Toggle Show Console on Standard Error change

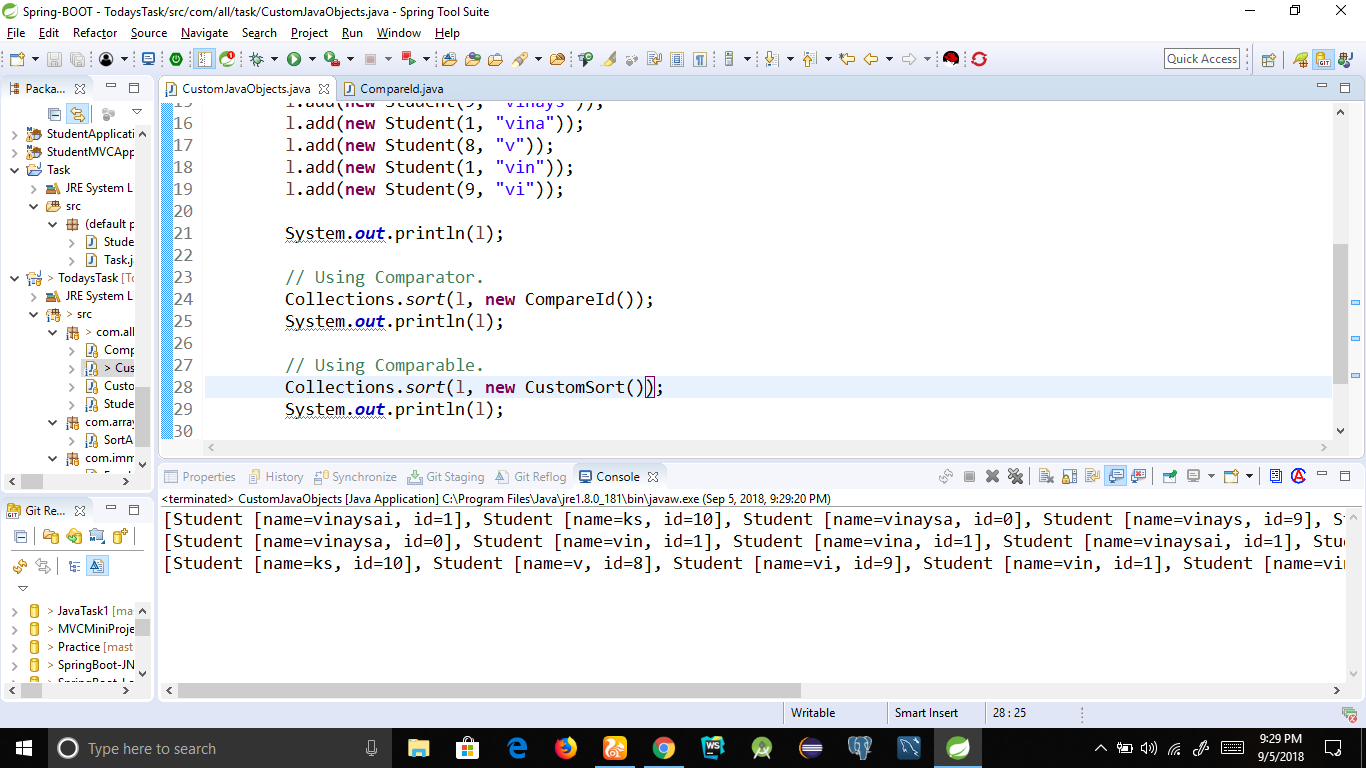point(1138,477)
